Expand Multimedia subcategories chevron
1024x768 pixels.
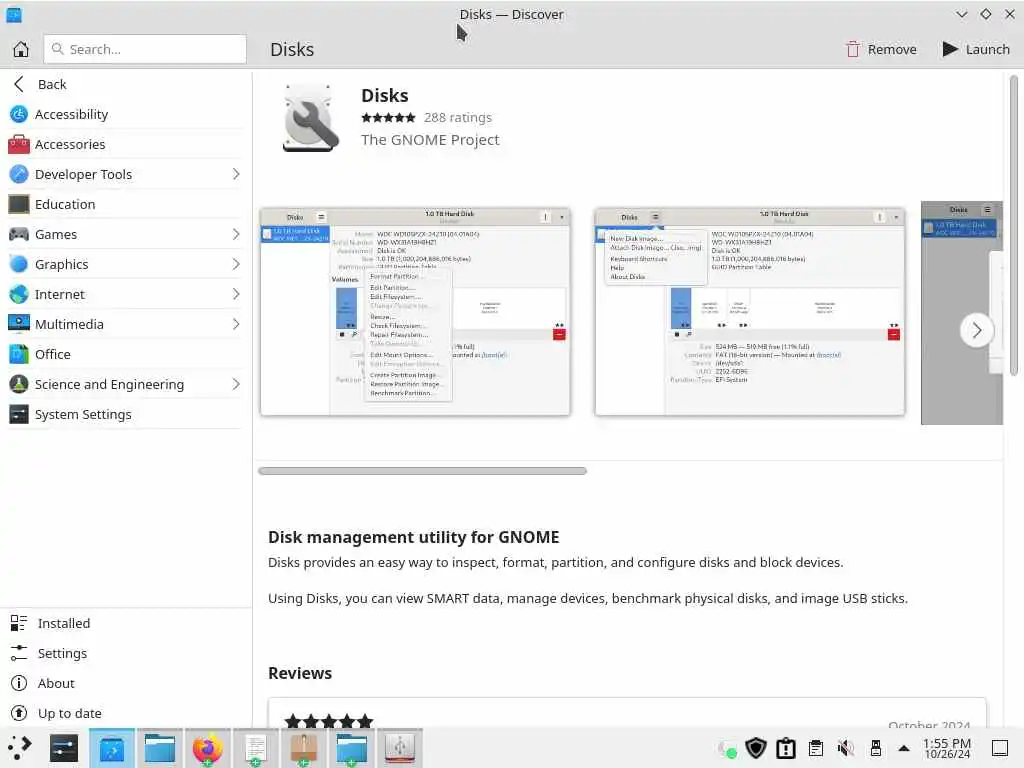click(x=236, y=324)
